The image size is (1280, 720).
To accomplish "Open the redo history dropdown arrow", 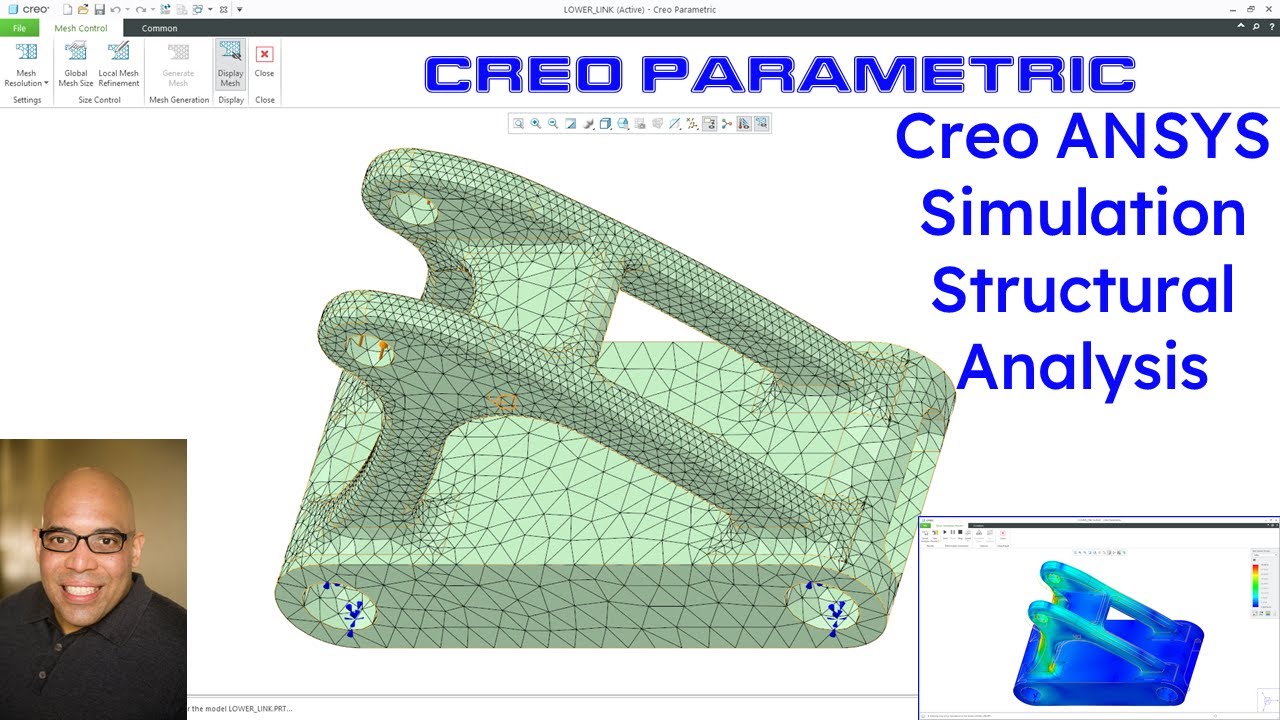I will tap(152, 9).
